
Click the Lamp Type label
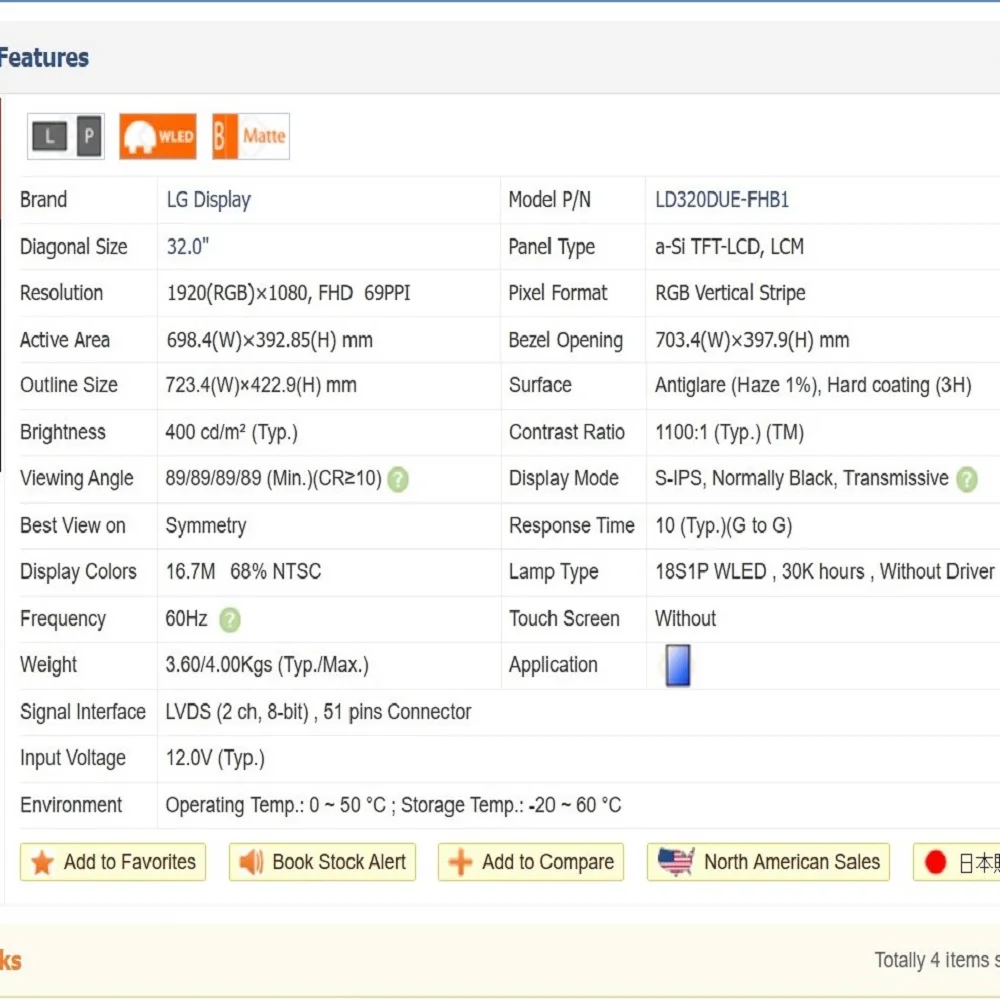point(554,572)
